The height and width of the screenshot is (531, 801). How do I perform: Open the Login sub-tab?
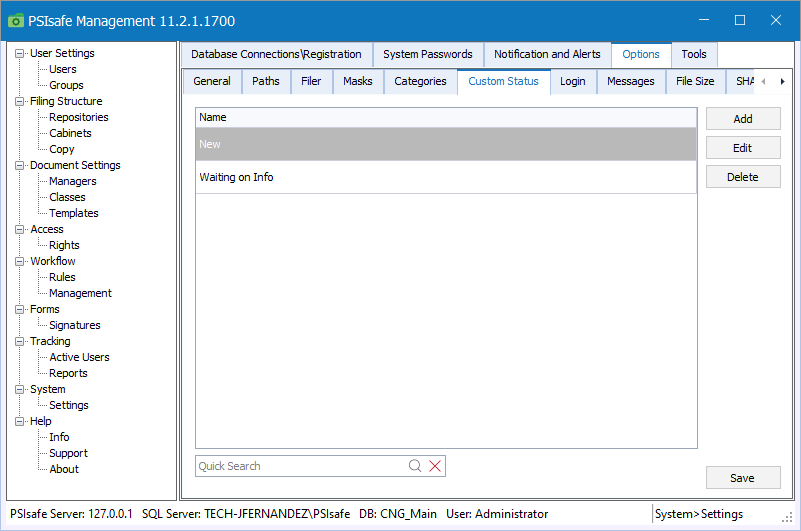point(573,81)
